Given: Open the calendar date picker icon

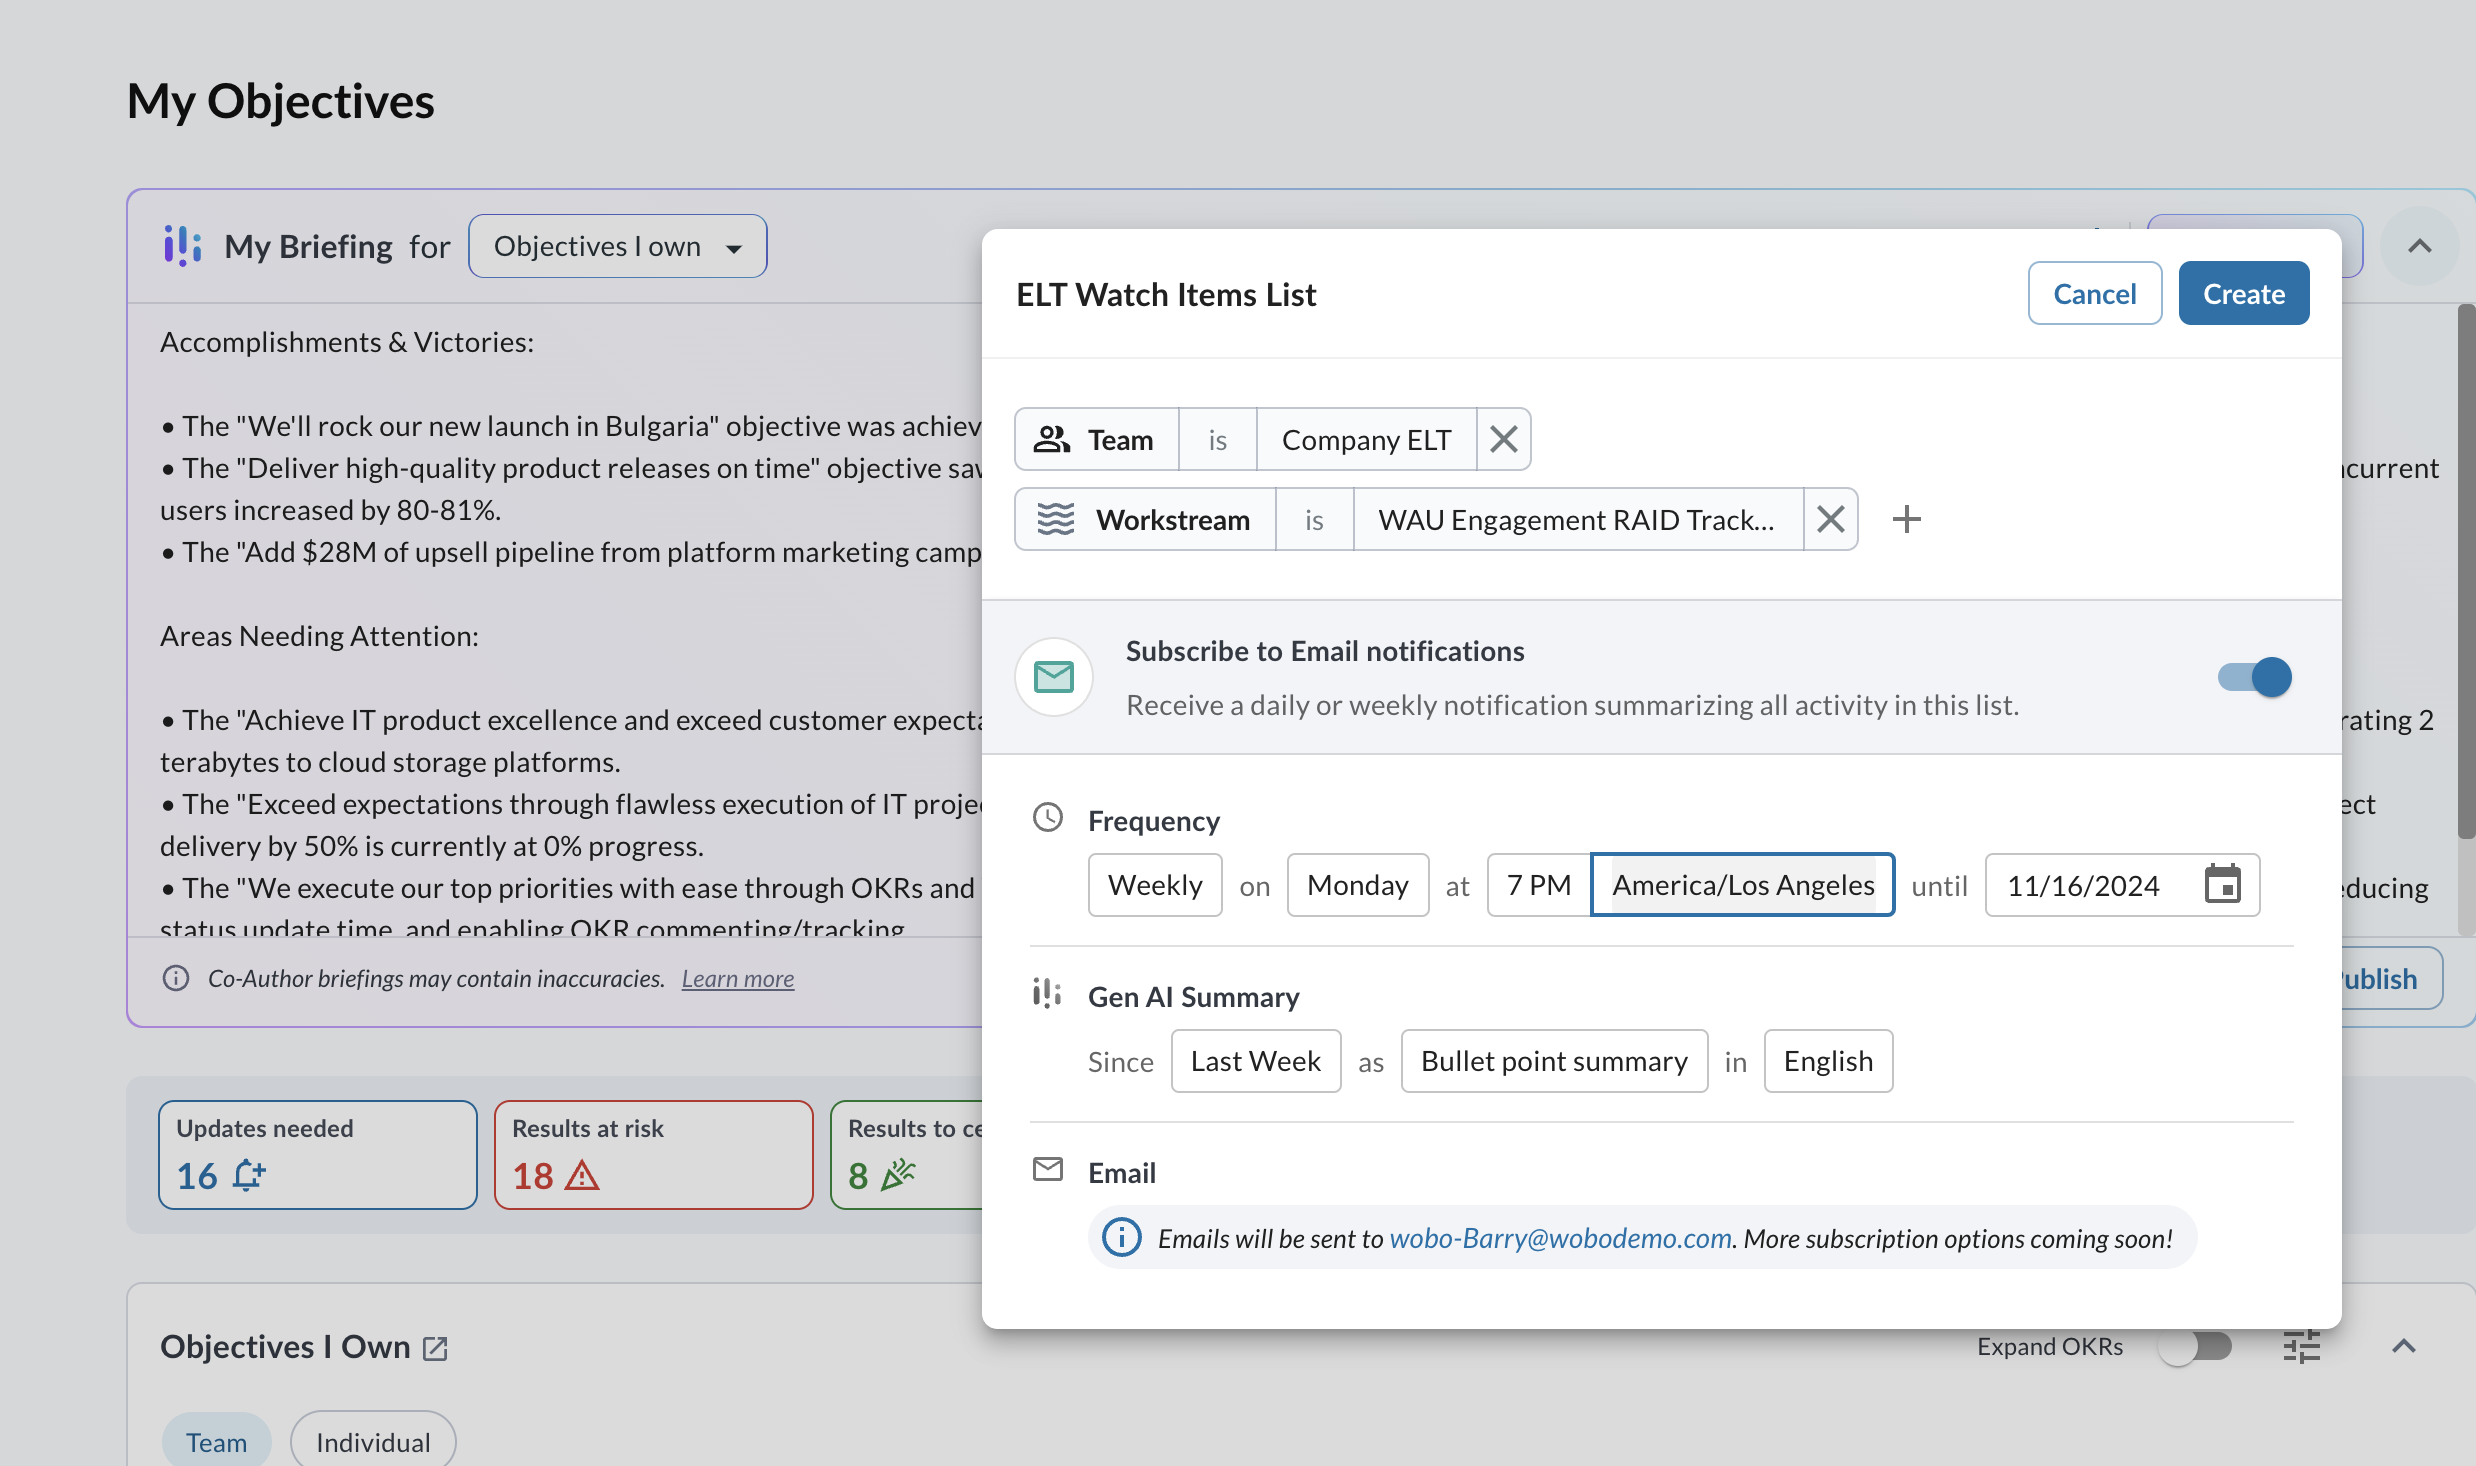Looking at the screenshot, I should (x=2222, y=884).
